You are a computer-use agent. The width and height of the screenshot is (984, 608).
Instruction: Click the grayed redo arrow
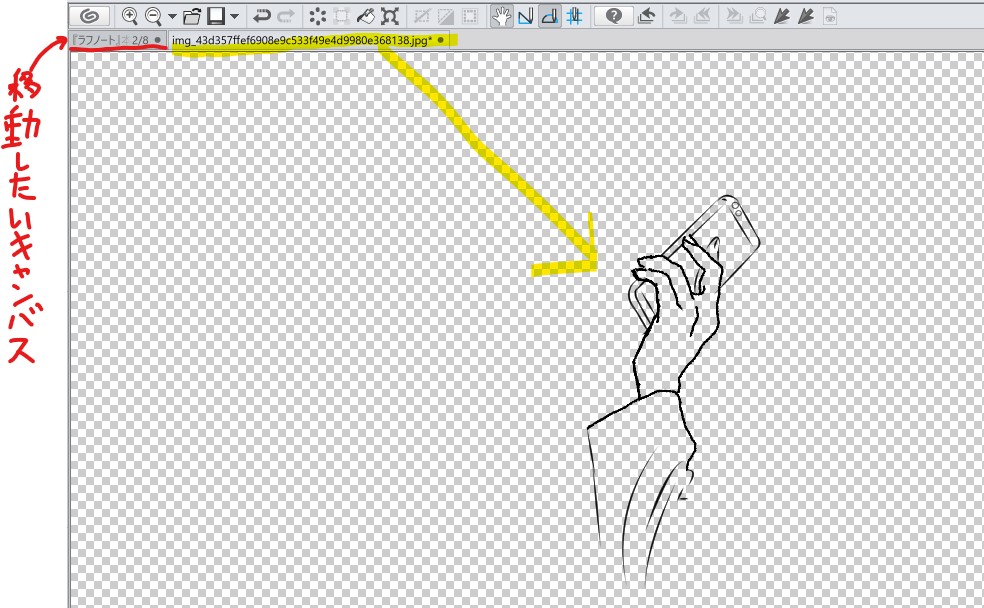click(x=286, y=16)
